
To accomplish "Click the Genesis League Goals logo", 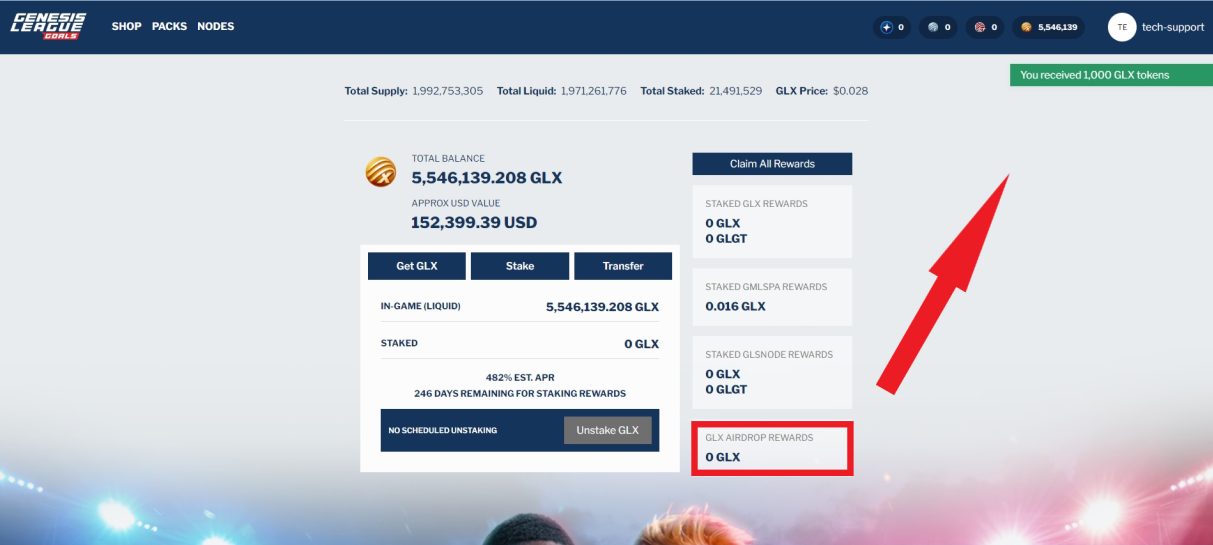I will (x=48, y=26).
